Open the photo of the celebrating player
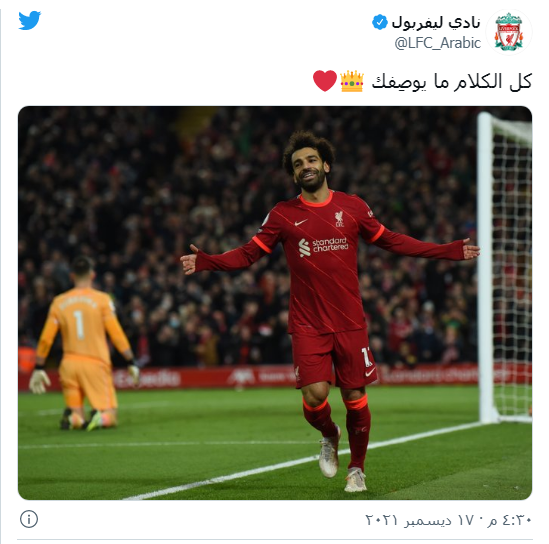 275,303
